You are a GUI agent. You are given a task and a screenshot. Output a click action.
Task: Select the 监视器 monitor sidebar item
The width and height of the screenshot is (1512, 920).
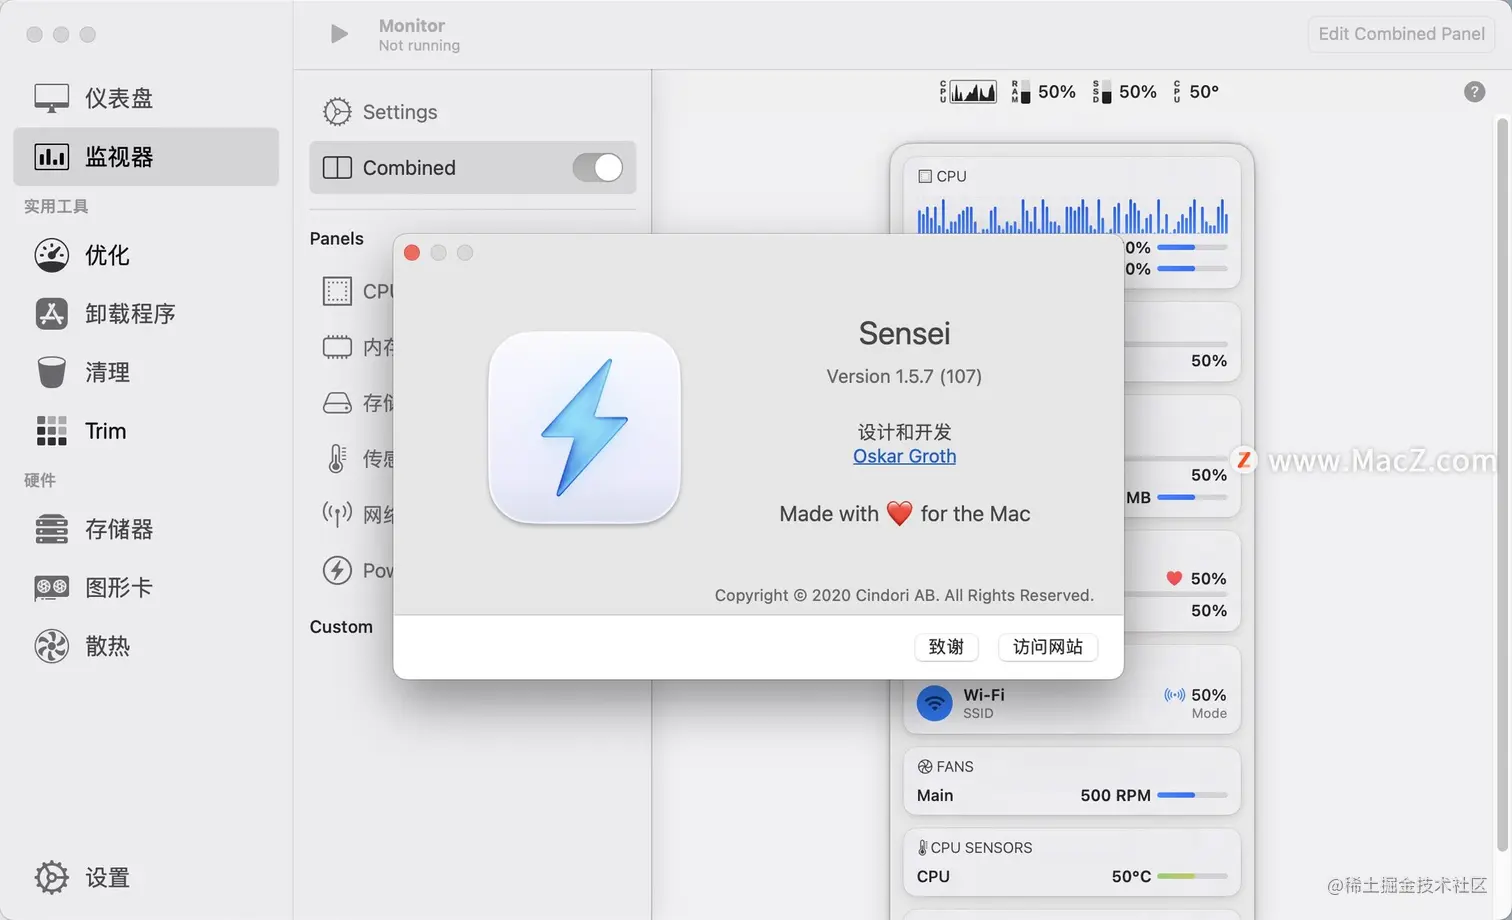tap(146, 157)
